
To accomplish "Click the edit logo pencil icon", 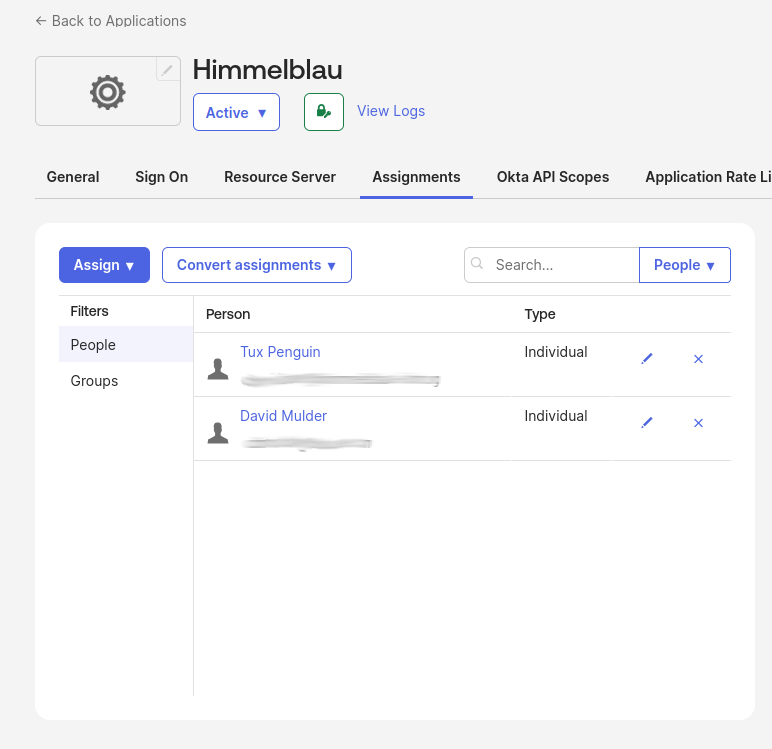I will [167, 69].
